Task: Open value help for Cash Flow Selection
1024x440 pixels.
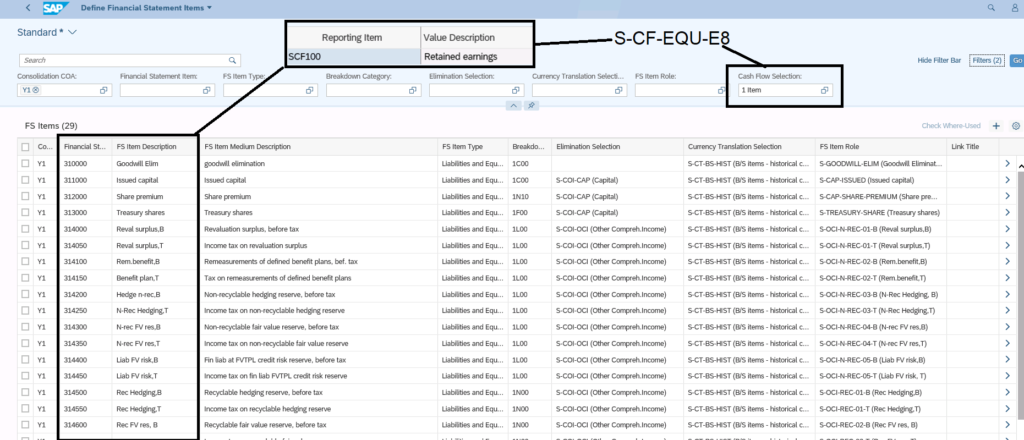Action: click(x=824, y=90)
